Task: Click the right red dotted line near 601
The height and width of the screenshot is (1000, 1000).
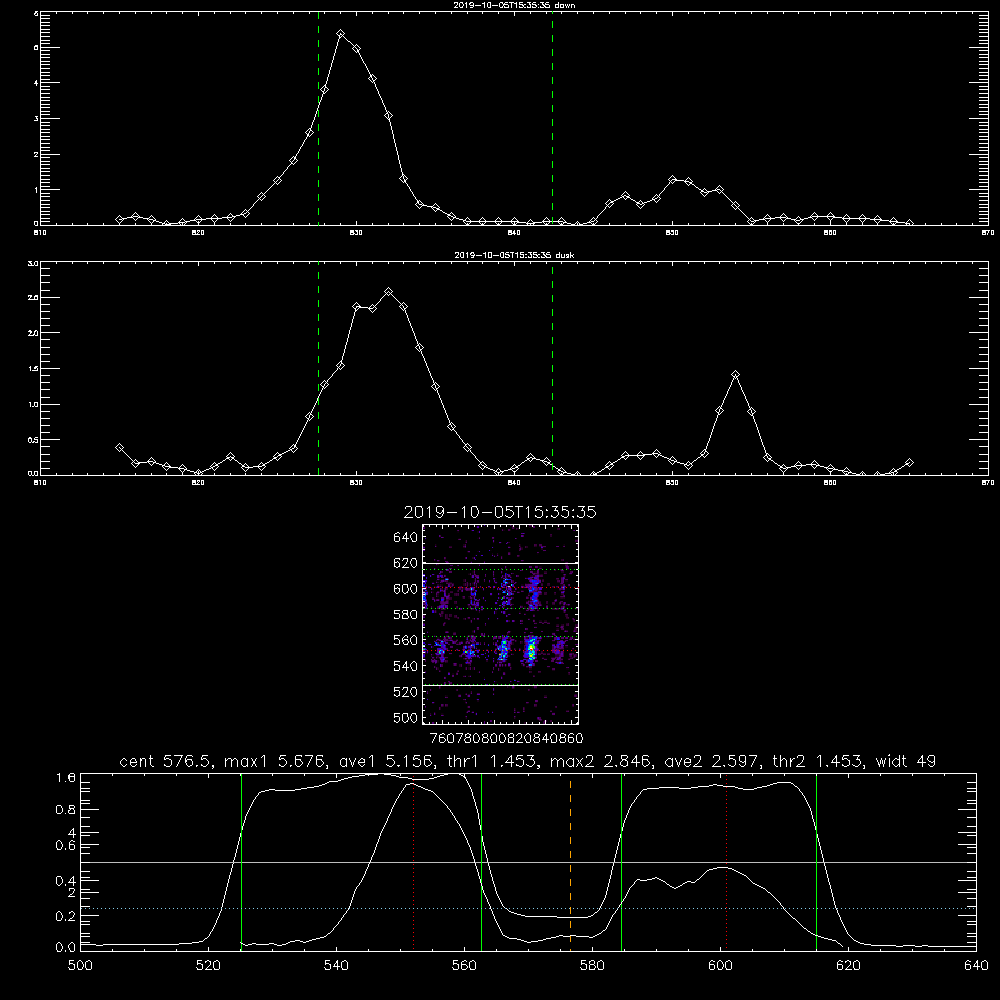Action: click(726, 861)
